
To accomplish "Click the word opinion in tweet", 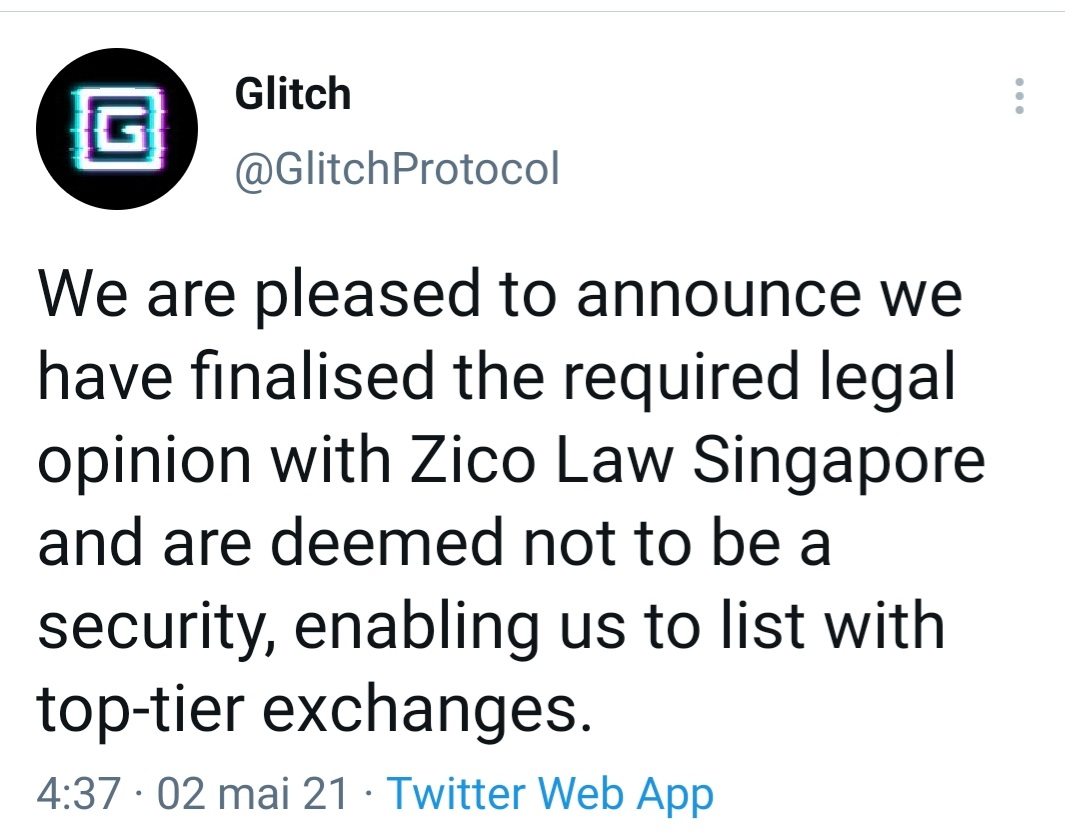I will 144,462.
